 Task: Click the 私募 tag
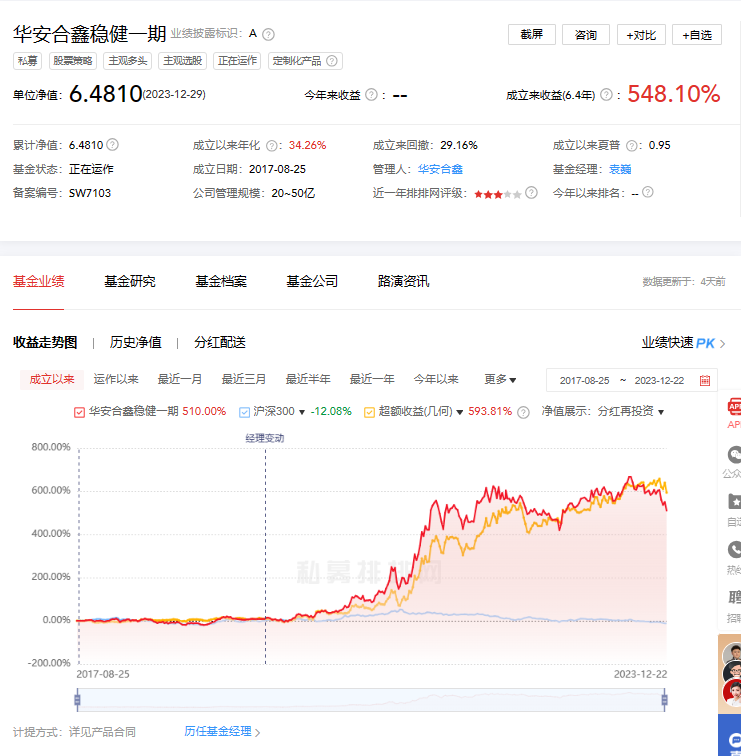coord(27,61)
